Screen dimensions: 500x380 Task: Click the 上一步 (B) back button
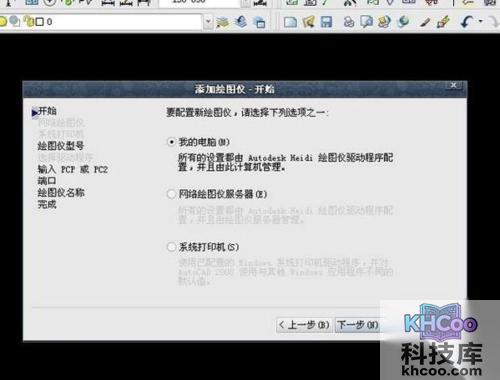(x=304, y=325)
